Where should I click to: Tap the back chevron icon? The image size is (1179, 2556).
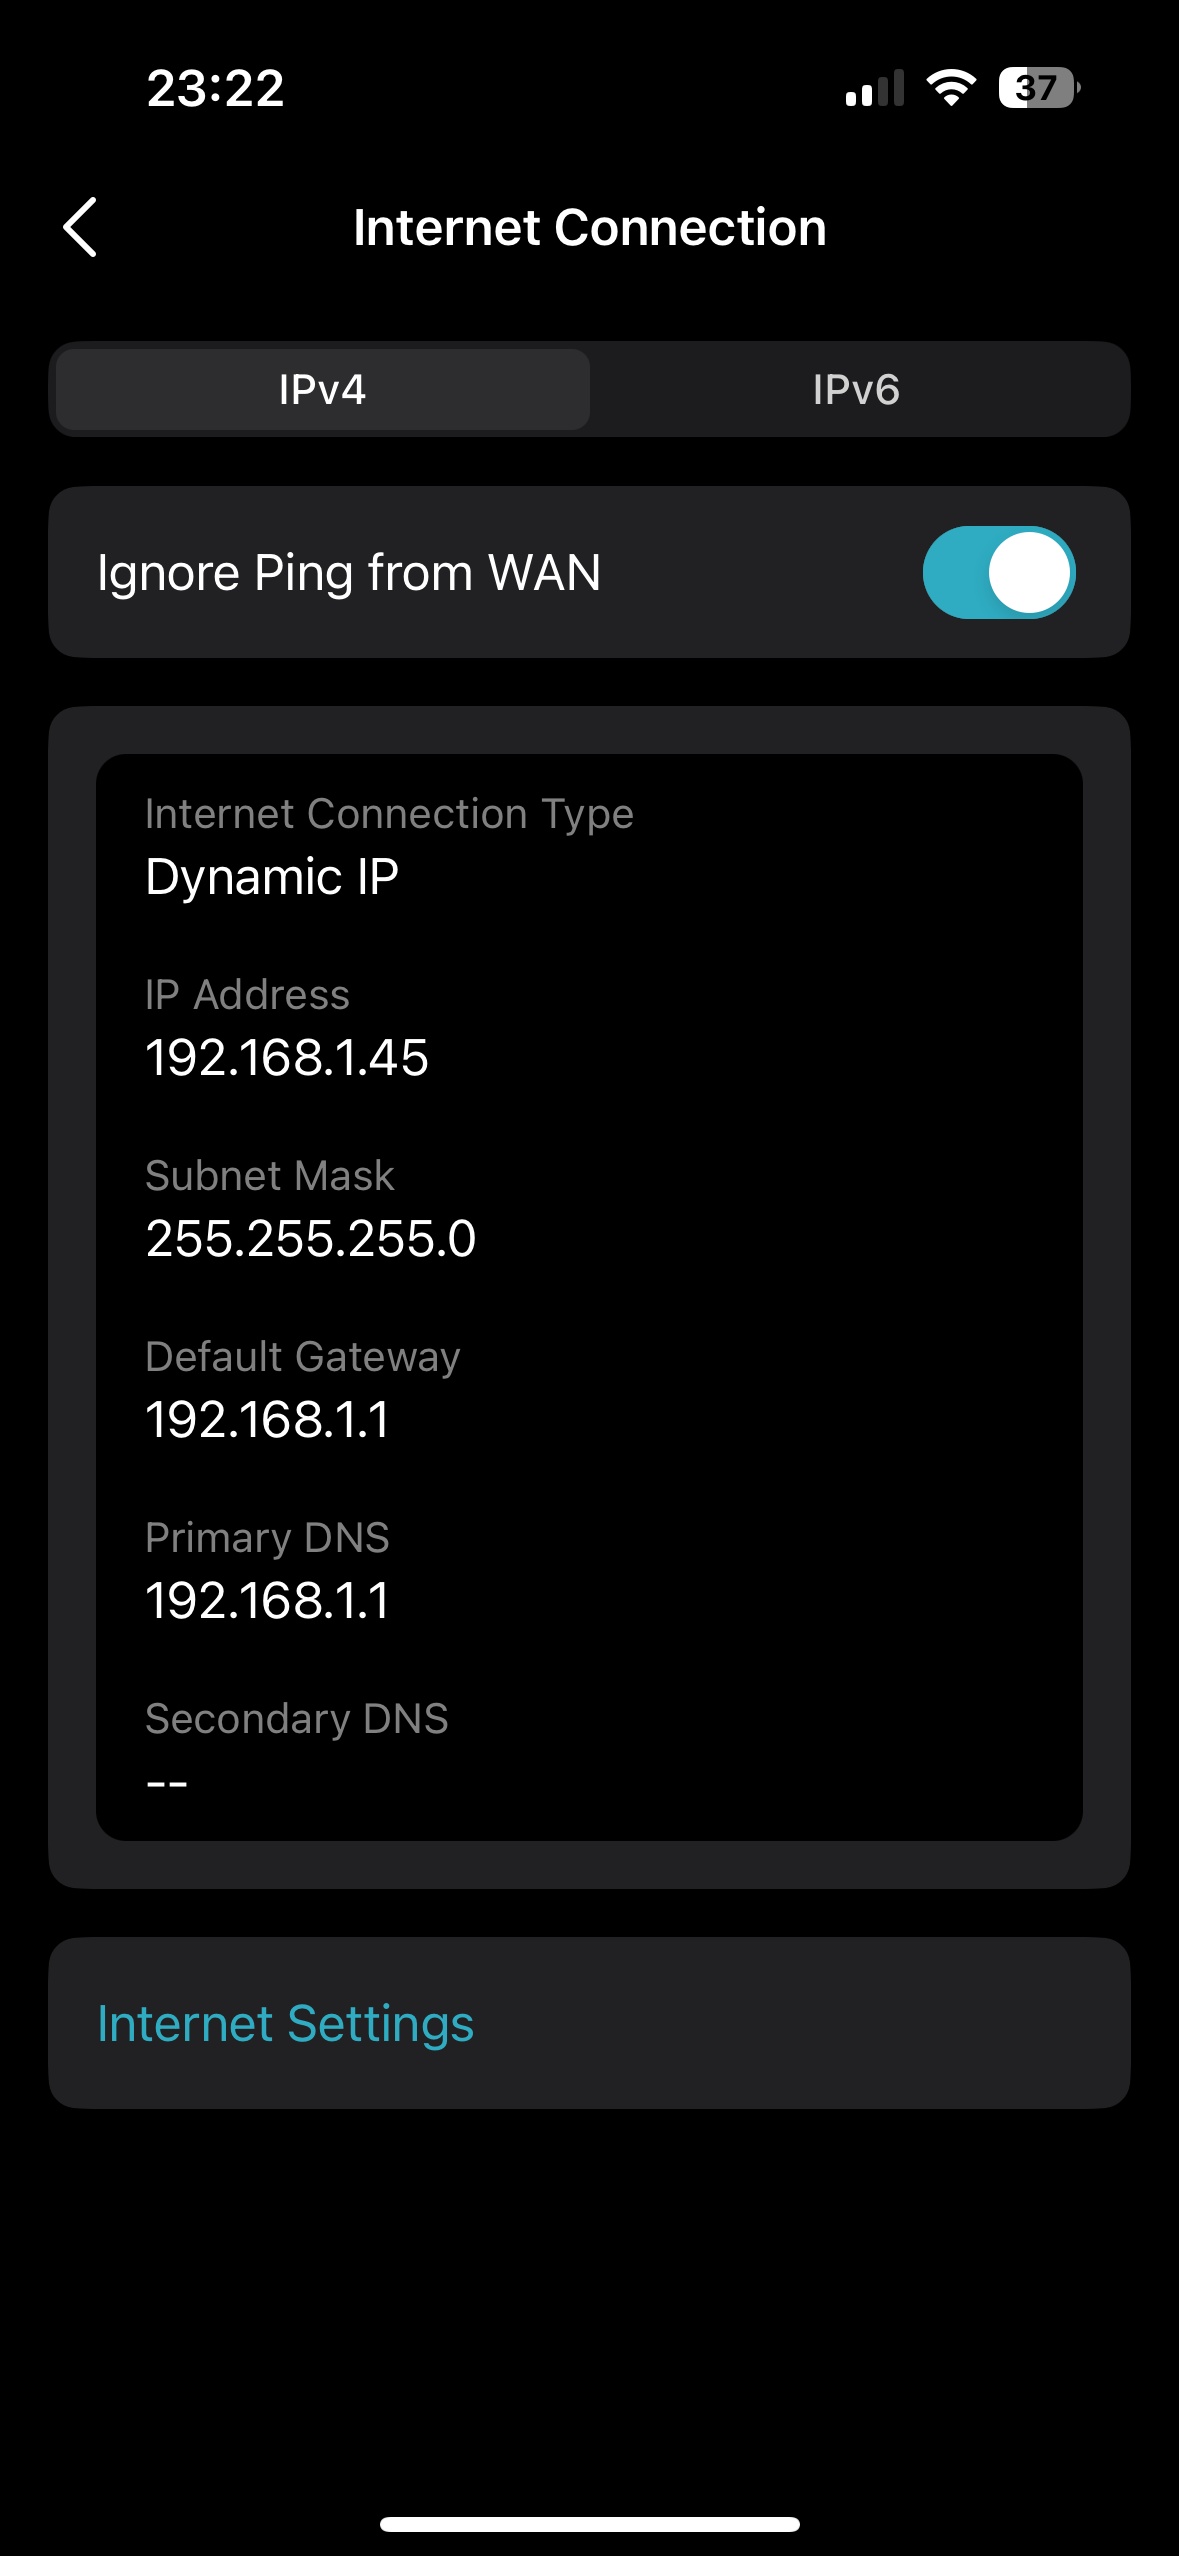point(80,227)
